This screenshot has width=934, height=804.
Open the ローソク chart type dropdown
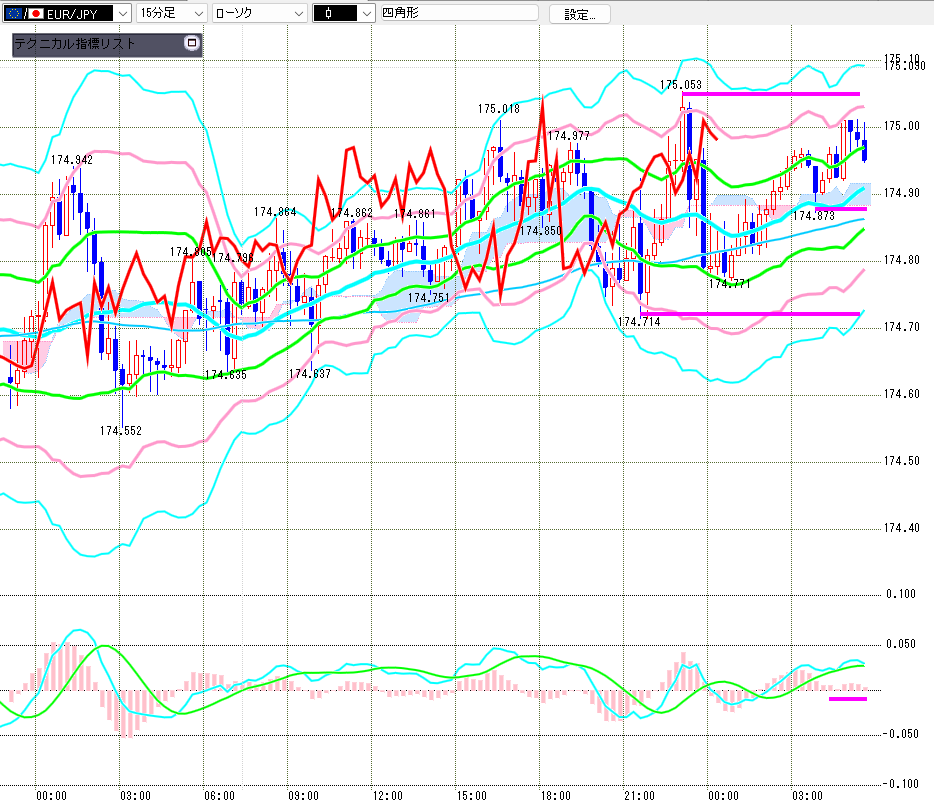[x=297, y=14]
